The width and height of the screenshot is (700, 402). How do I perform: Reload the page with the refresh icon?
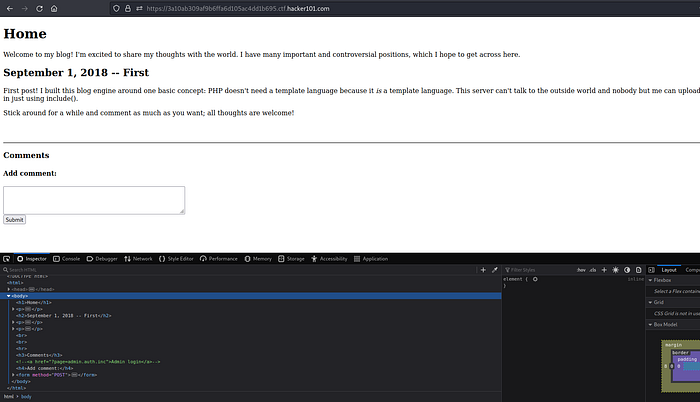[x=40, y=8]
